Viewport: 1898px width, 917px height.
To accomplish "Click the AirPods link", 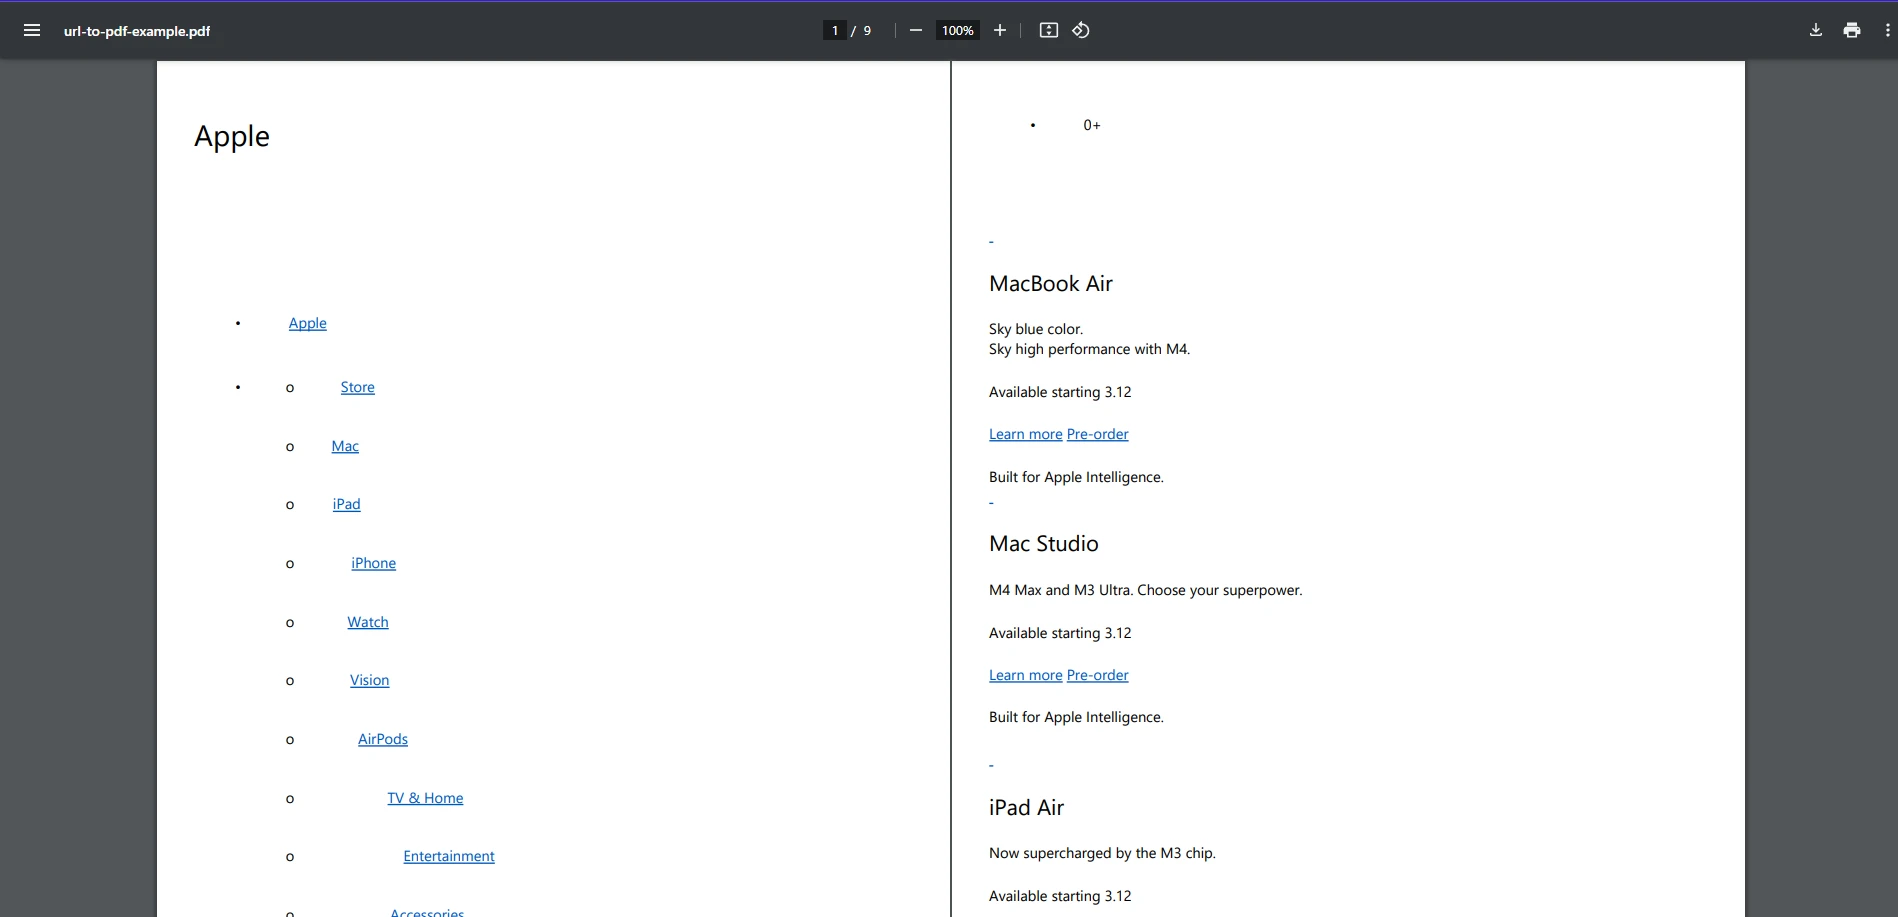I will tap(383, 739).
